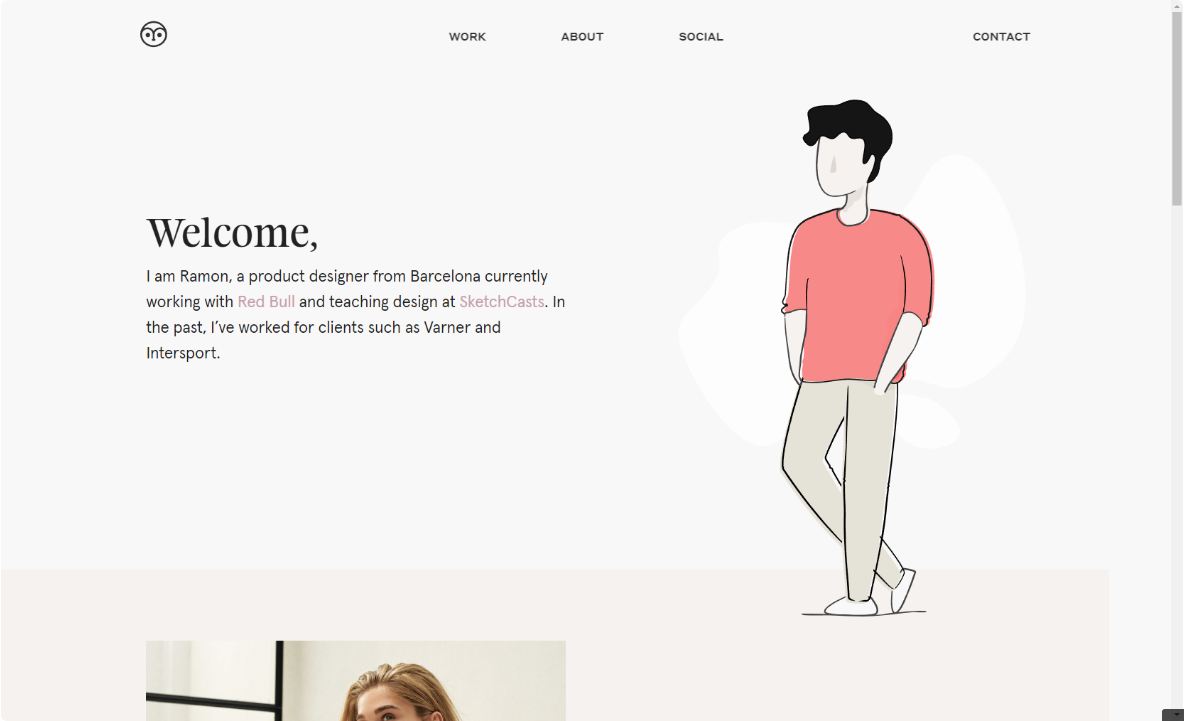
Task: Grab the vertical scrollbar thumb
Action: 1177,107
